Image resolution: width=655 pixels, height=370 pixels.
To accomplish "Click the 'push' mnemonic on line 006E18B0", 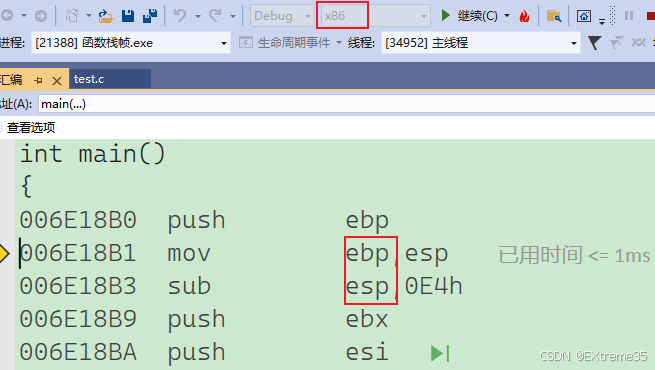I will pyautogui.click(x=197, y=221).
